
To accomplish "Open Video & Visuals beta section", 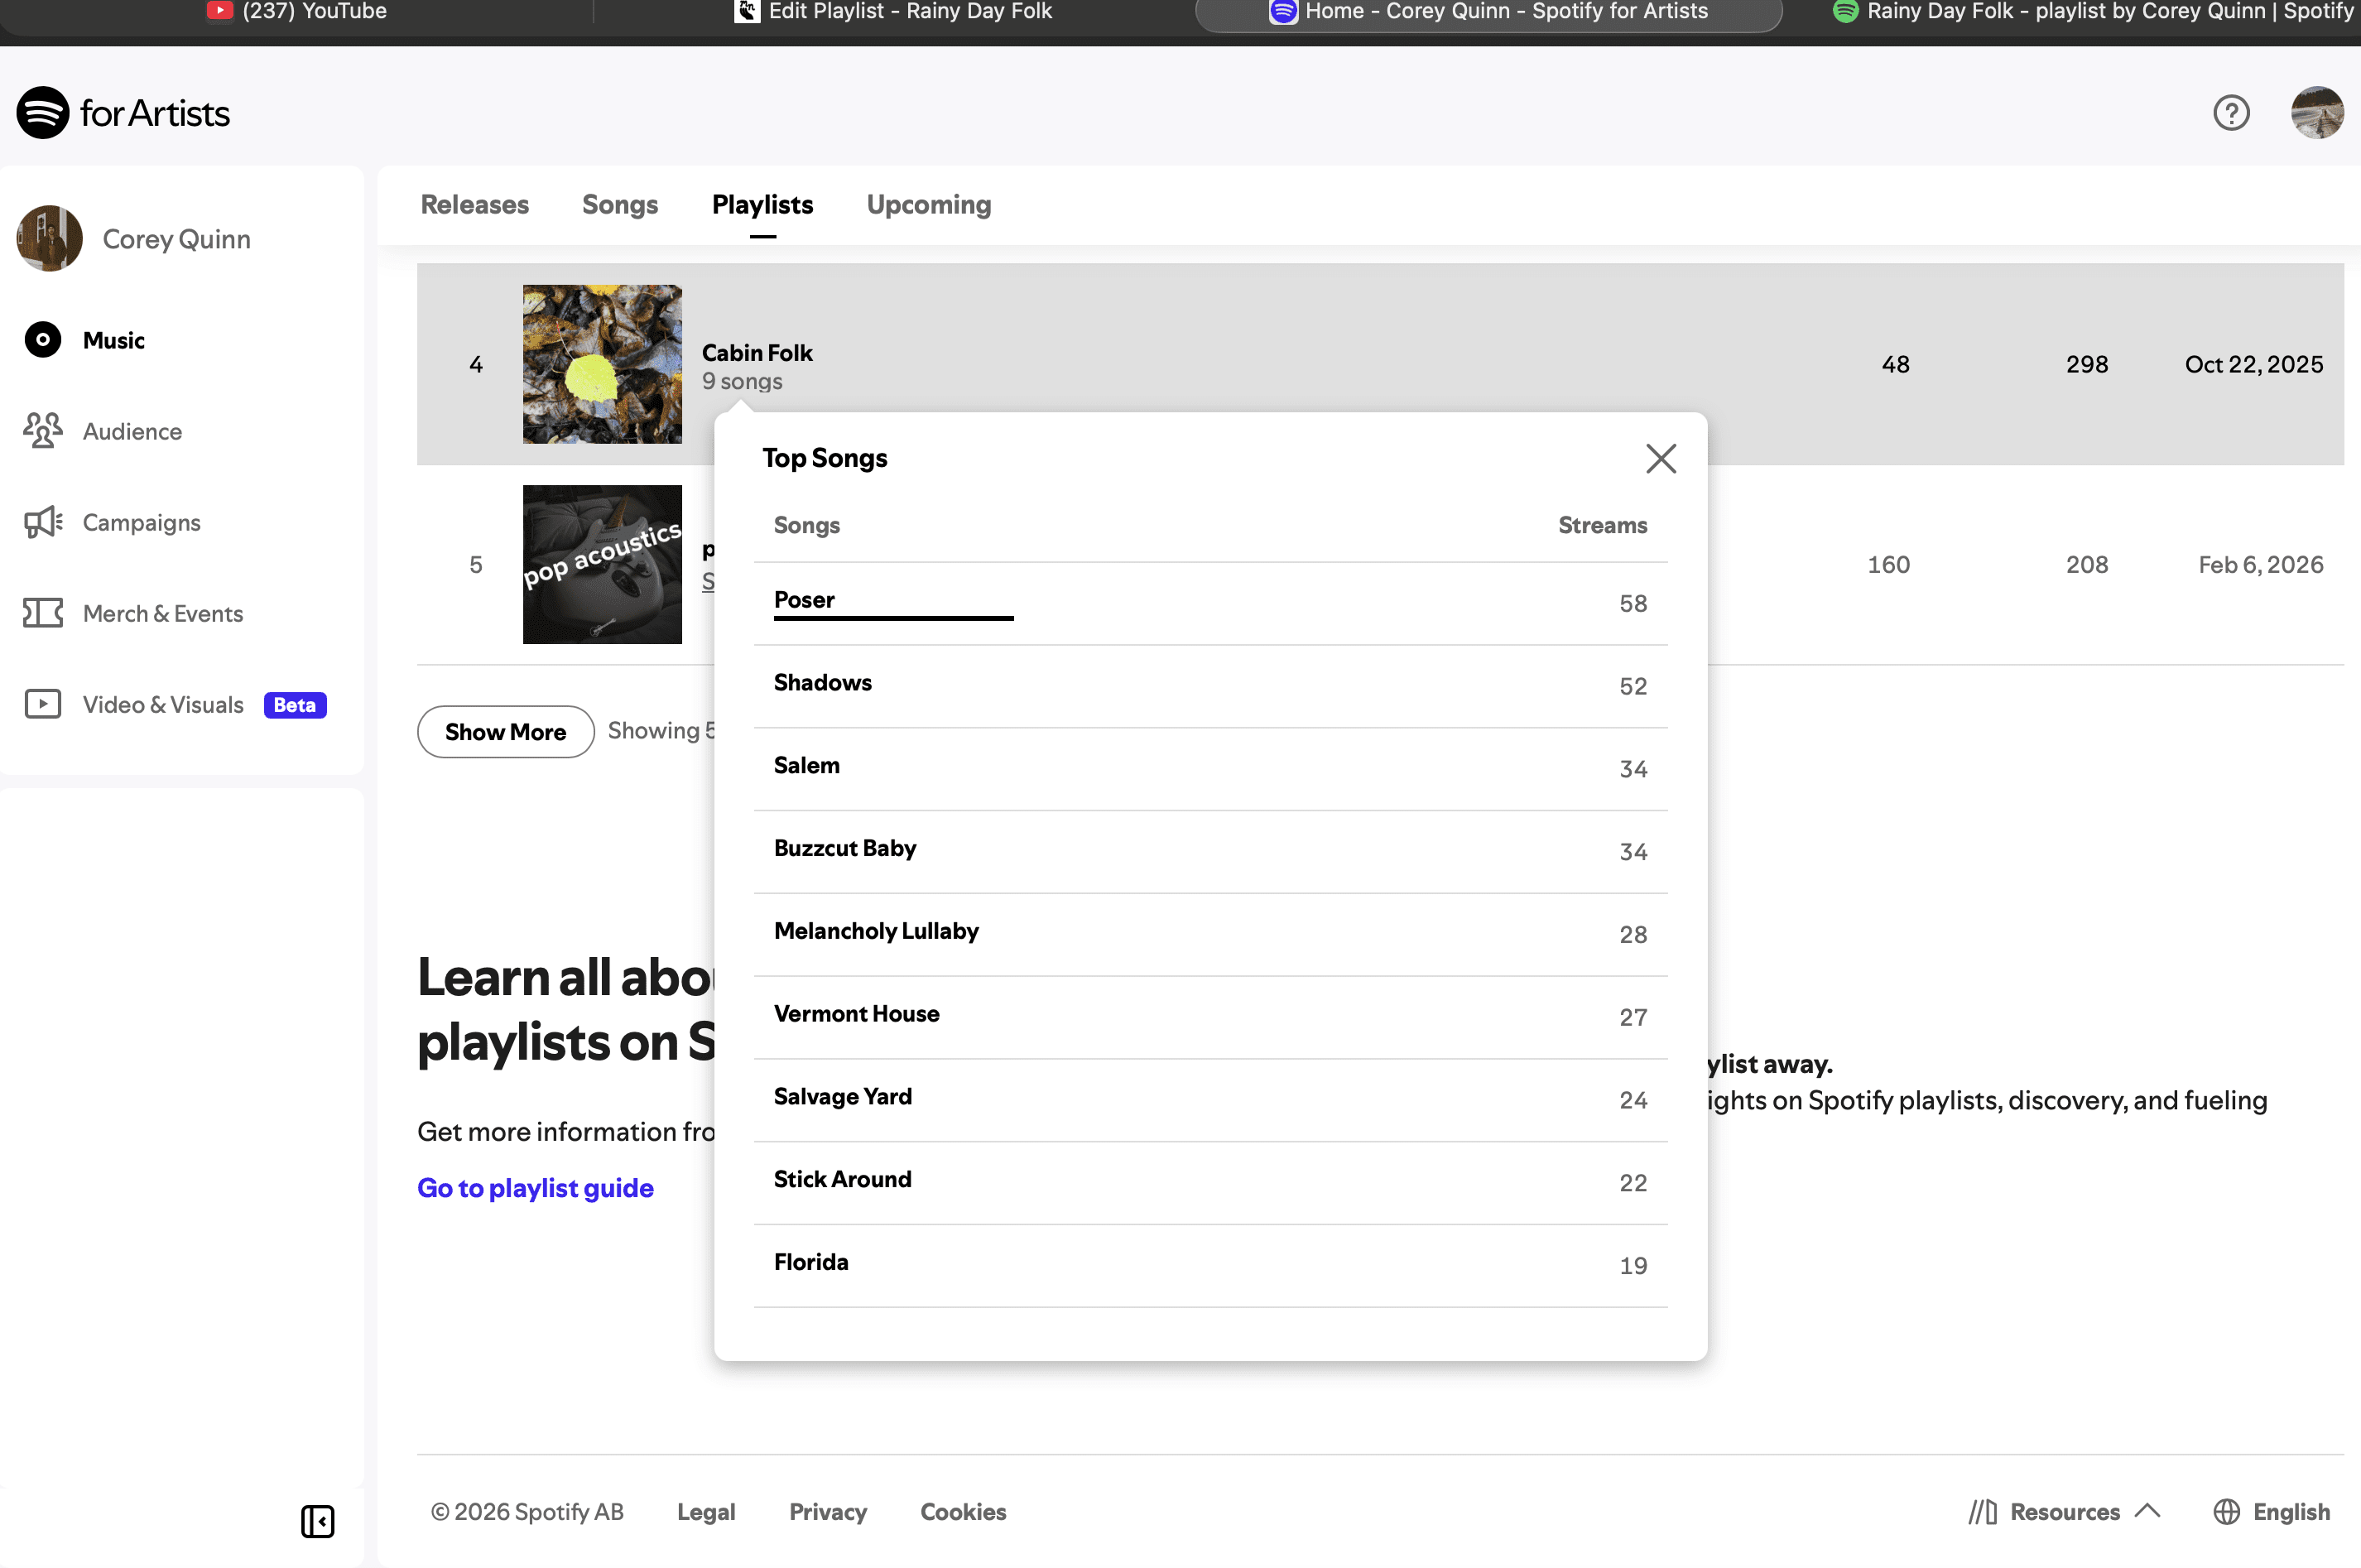I will (x=163, y=704).
